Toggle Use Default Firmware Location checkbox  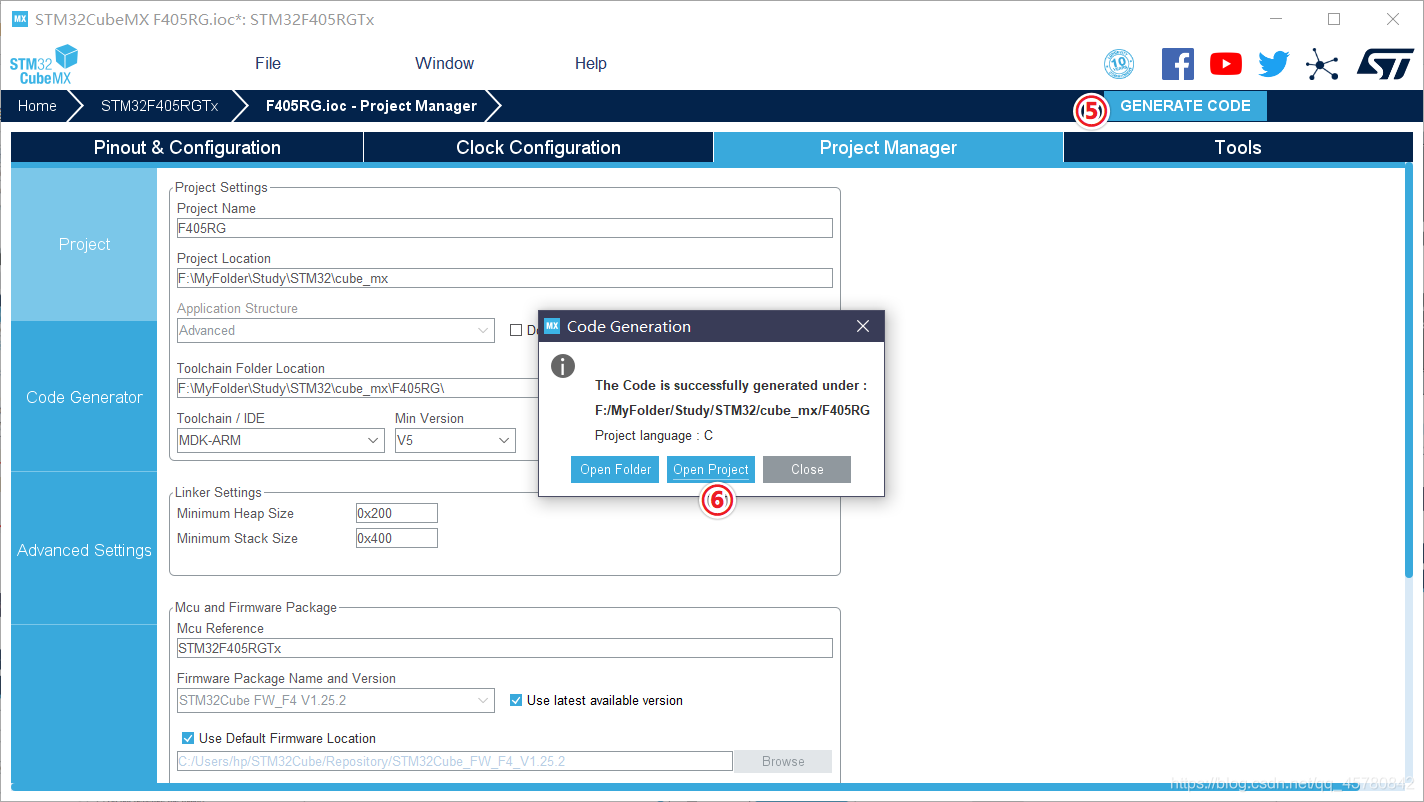pos(188,738)
